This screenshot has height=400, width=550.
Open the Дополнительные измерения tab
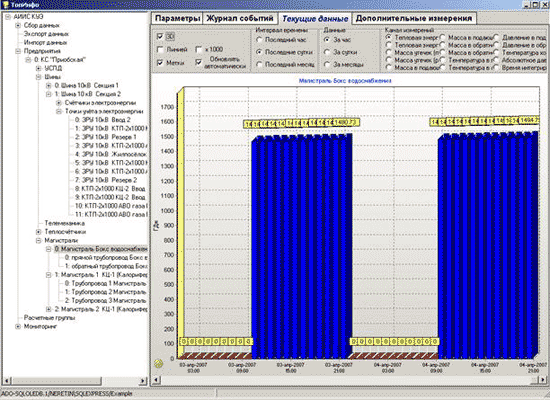414,18
